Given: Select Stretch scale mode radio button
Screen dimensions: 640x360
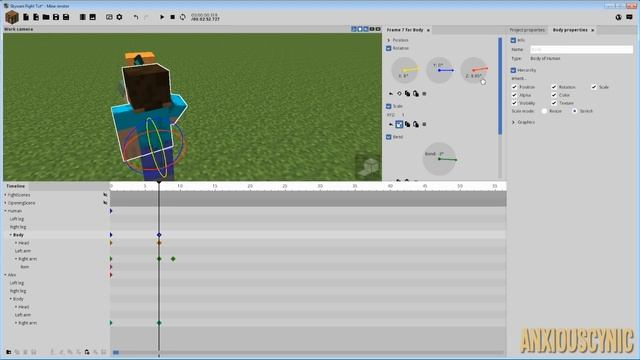Looking at the screenshot, I should click(x=575, y=111).
